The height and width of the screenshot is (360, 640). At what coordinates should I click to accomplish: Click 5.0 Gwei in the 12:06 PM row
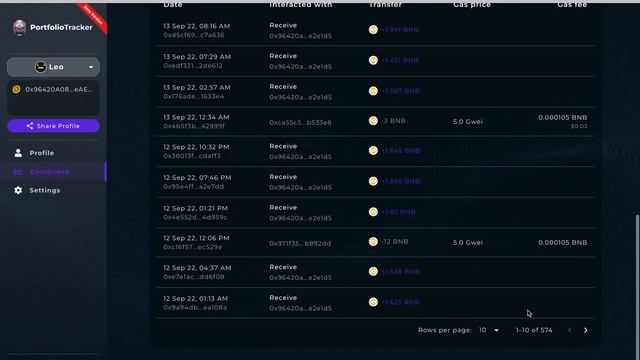pos(468,242)
